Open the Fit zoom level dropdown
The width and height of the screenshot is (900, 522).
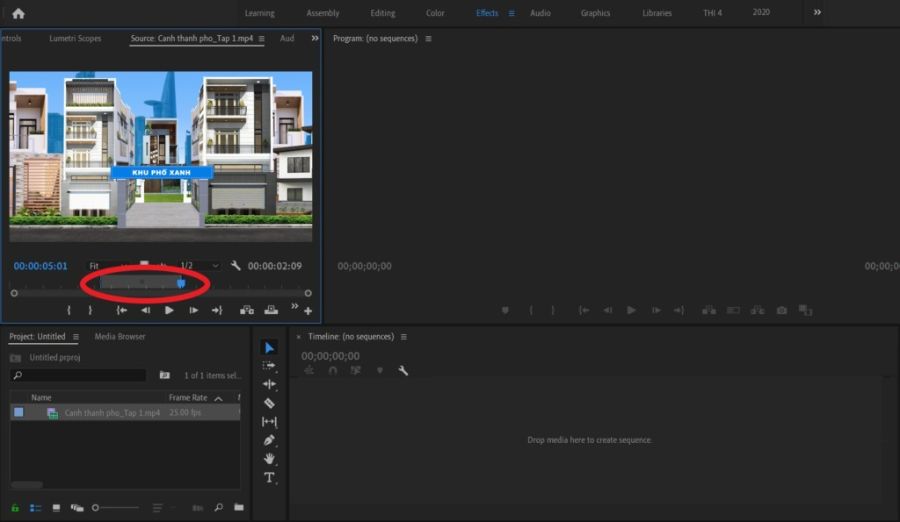[x=107, y=266]
